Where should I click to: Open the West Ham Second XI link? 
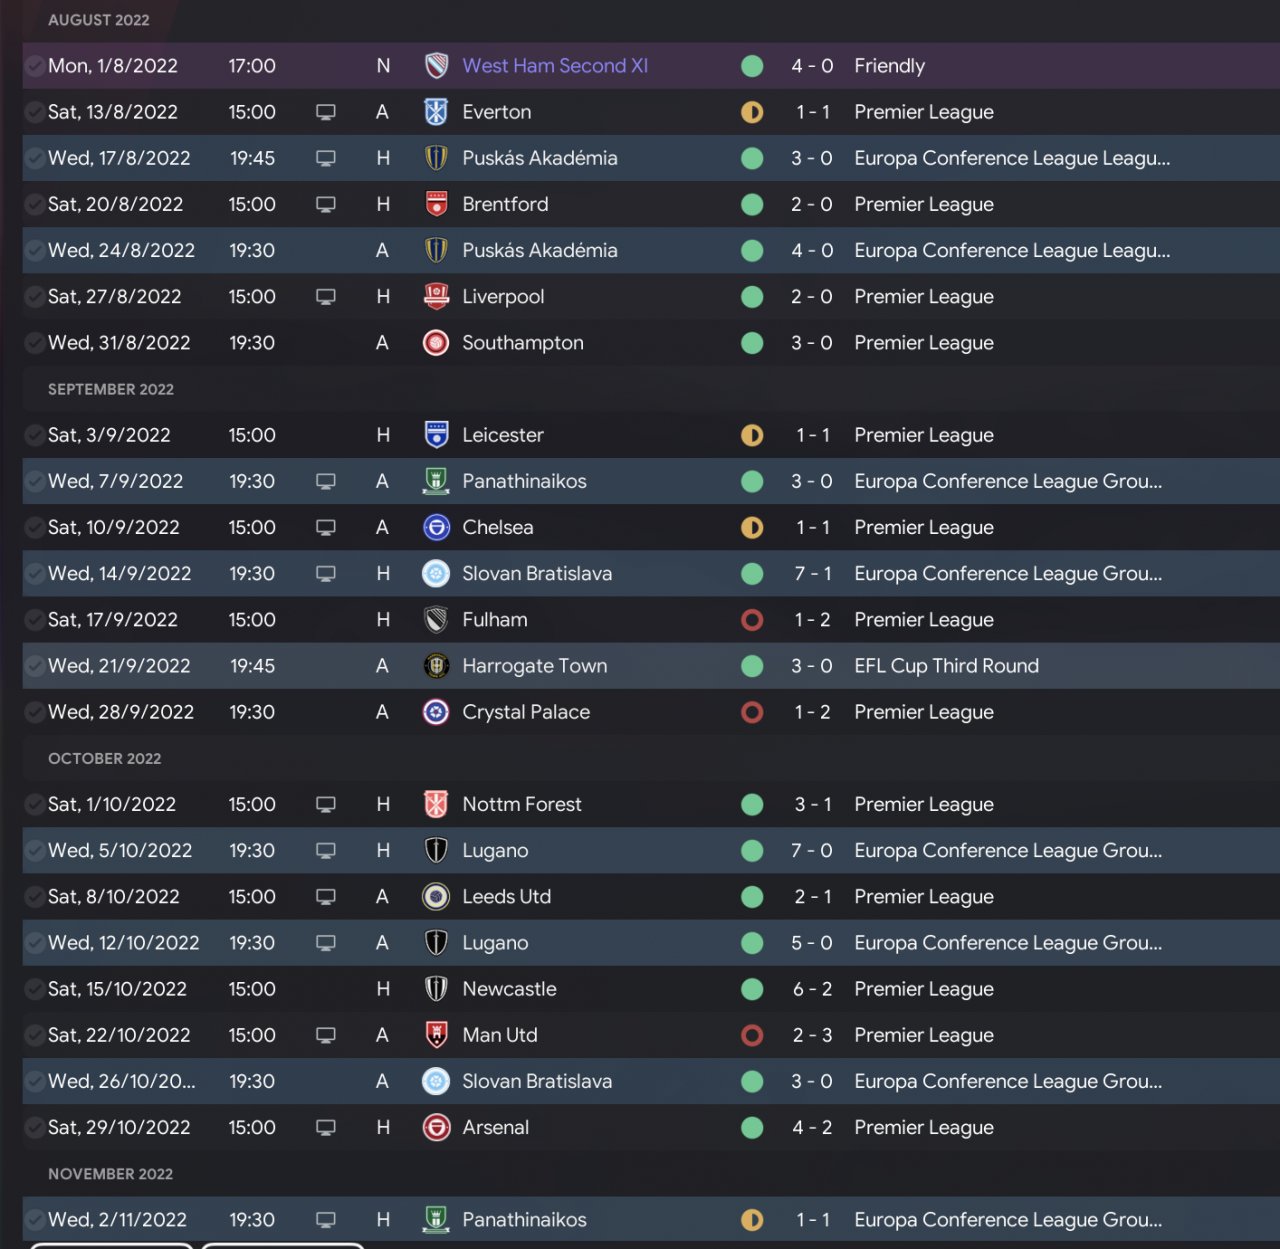pos(555,66)
